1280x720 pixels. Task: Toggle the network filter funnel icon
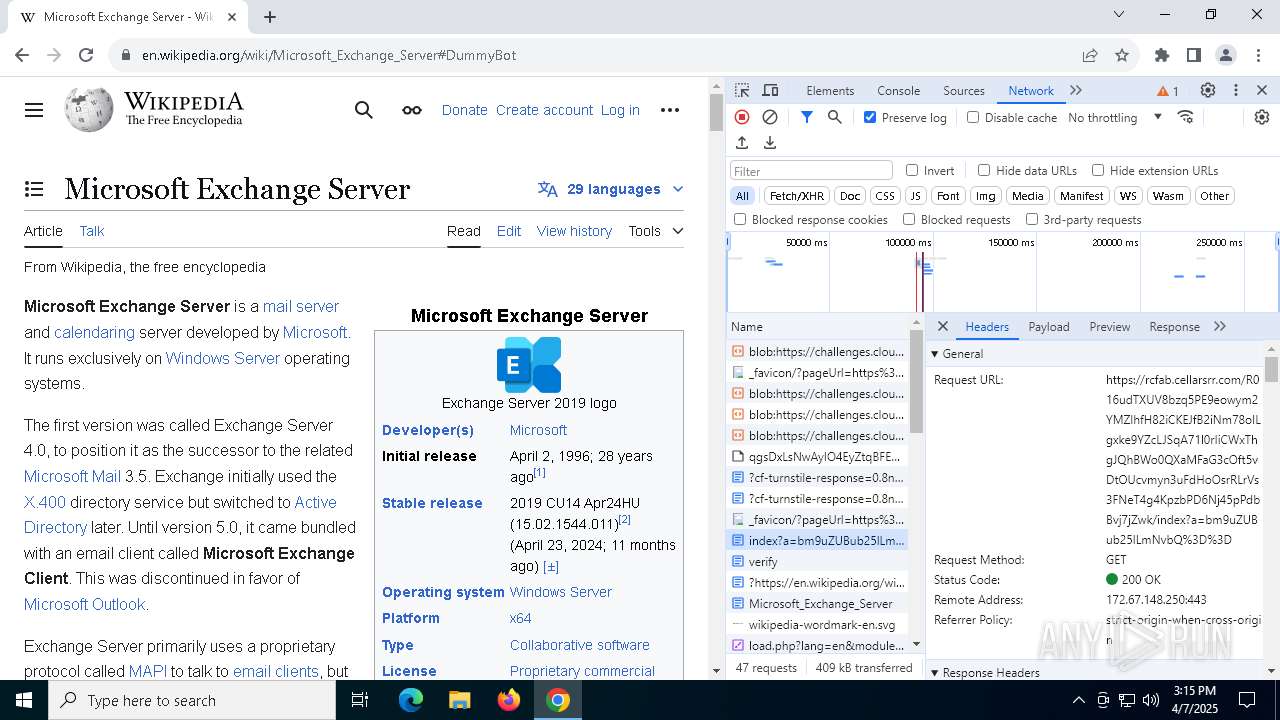pos(807,117)
